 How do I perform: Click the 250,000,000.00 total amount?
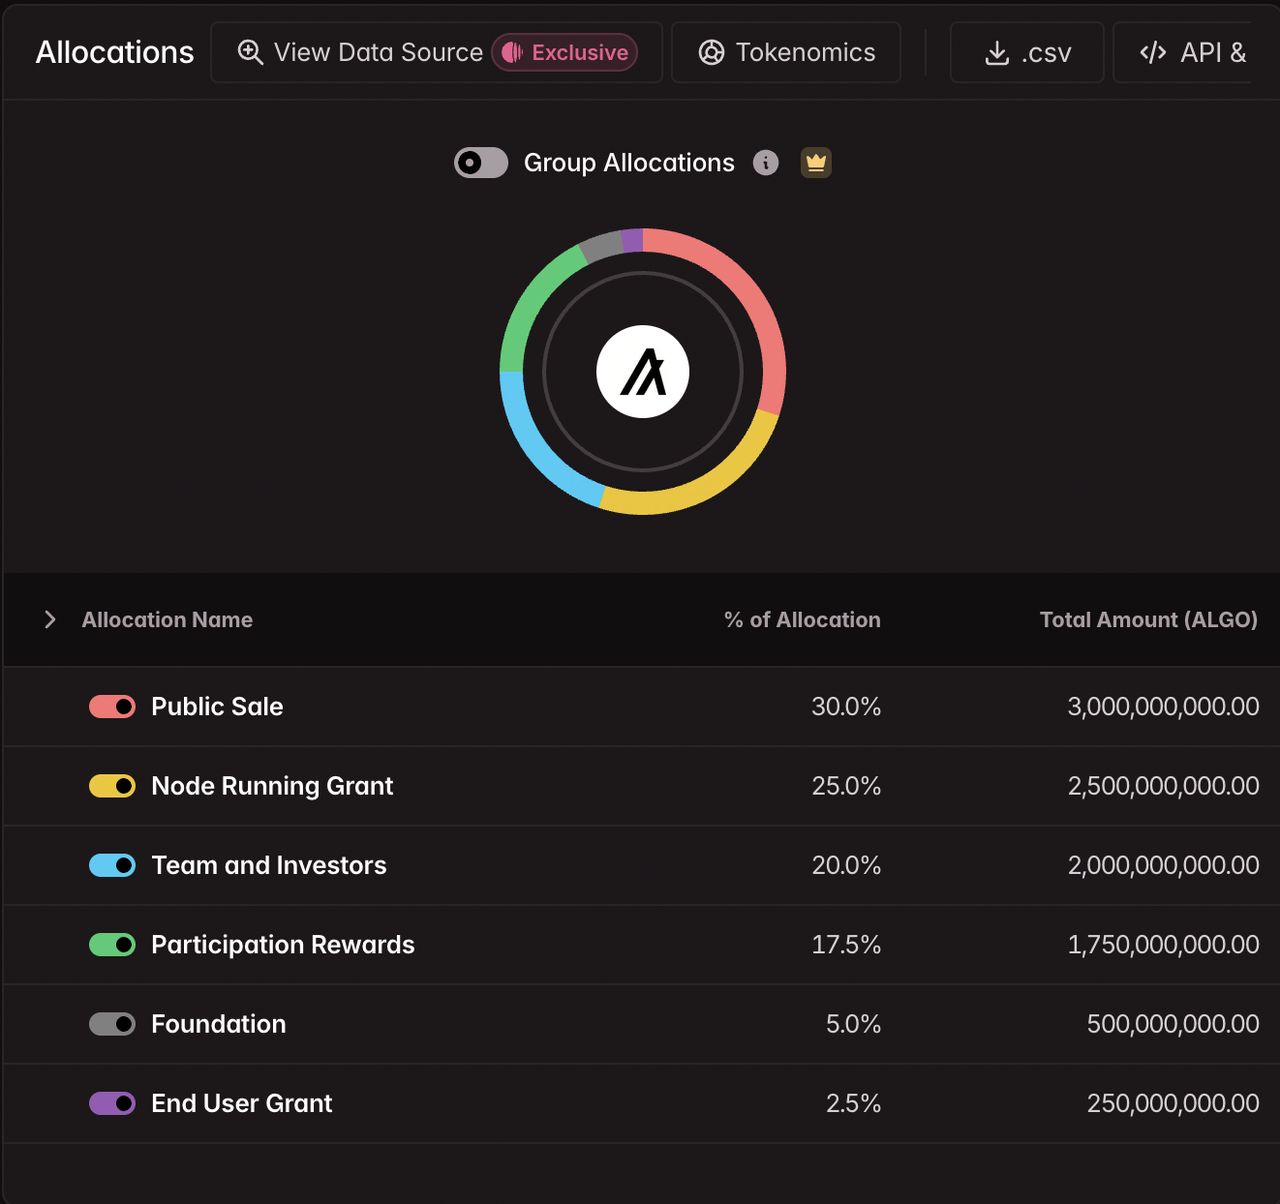[1173, 1103]
